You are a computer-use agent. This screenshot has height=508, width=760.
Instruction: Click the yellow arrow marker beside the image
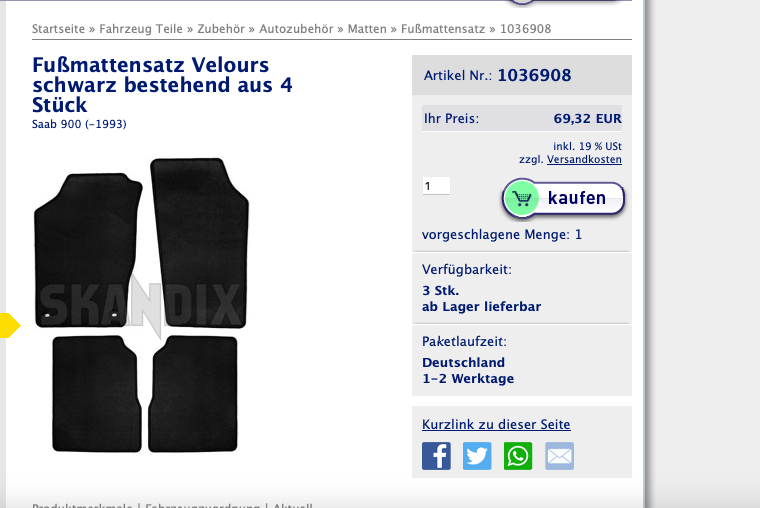tap(10, 325)
